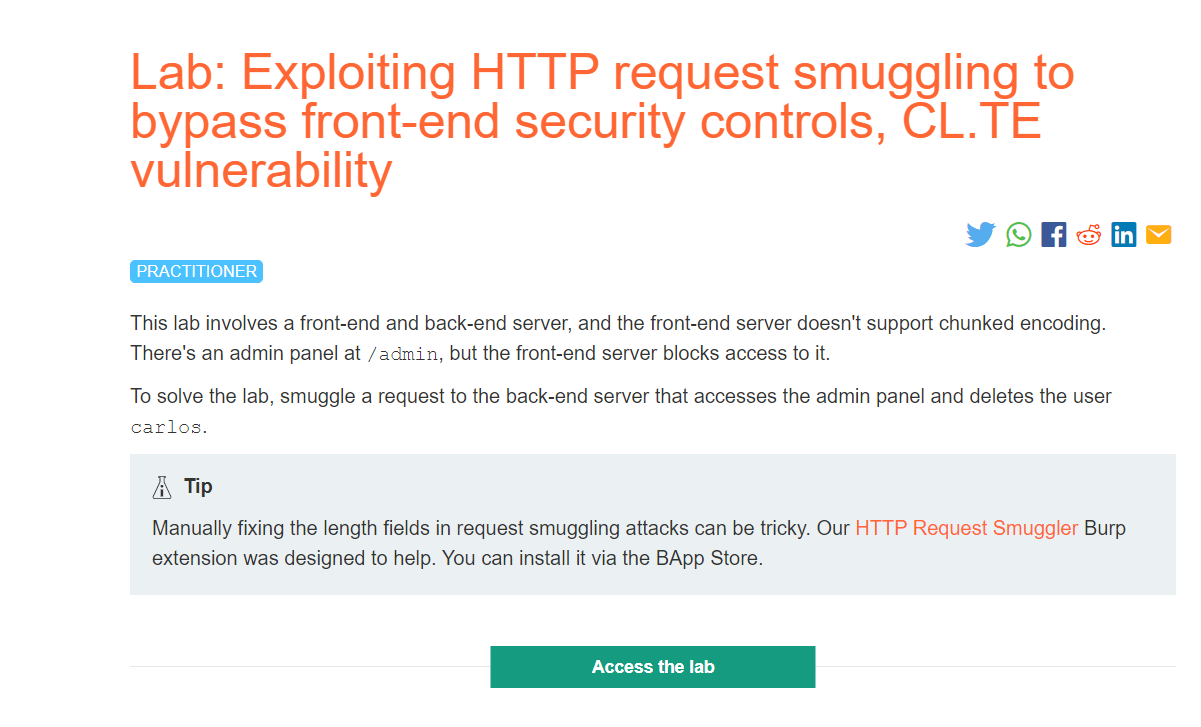This screenshot has width=1201, height=727.
Task: Click the blue Twitter bird icon
Action: [980, 234]
